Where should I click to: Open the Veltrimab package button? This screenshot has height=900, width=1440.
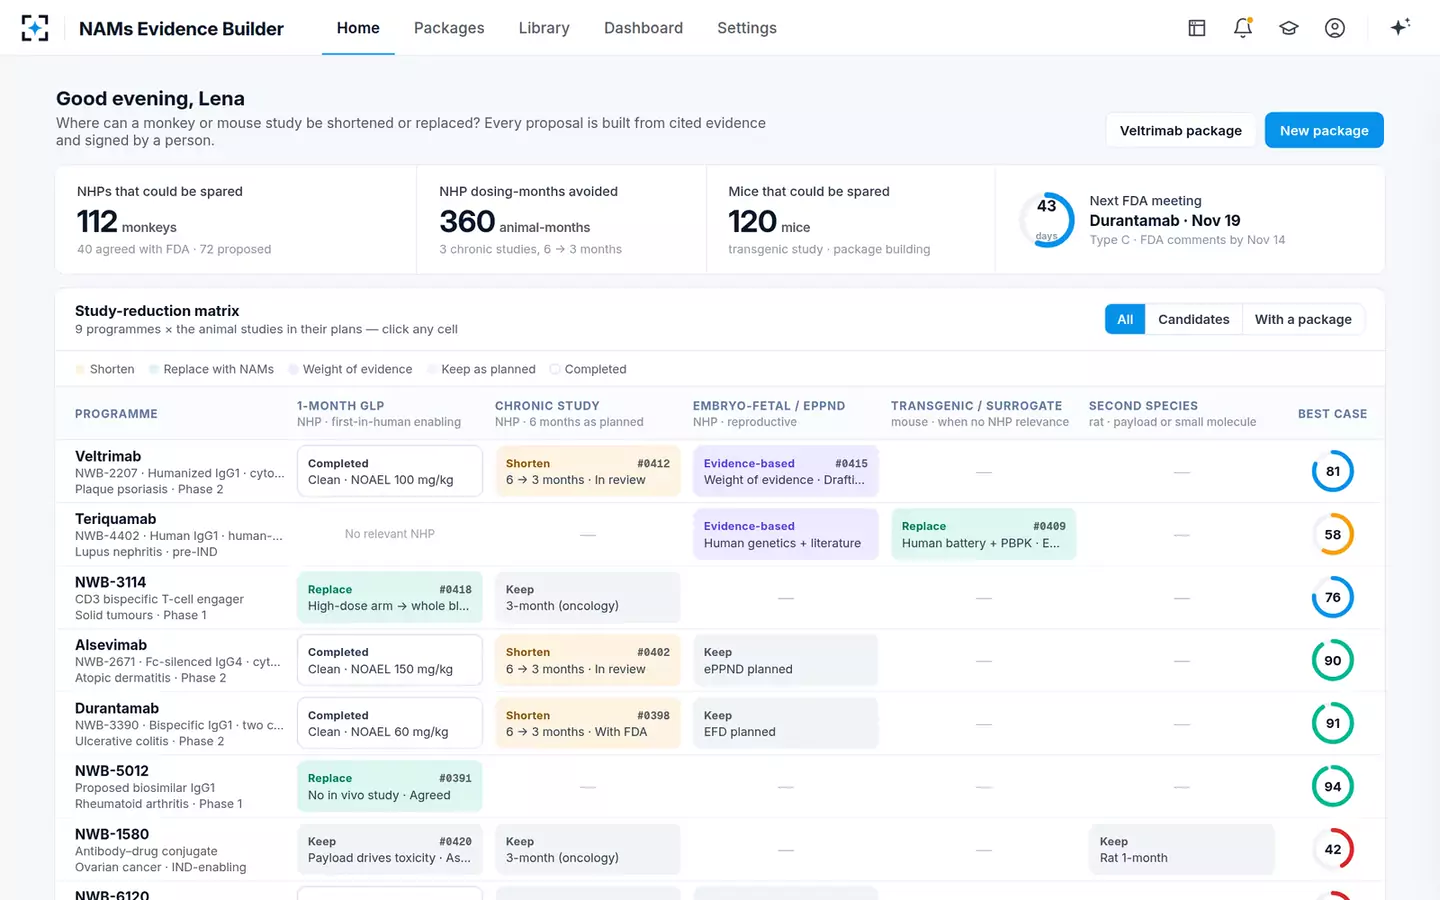pyautogui.click(x=1181, y=130)
